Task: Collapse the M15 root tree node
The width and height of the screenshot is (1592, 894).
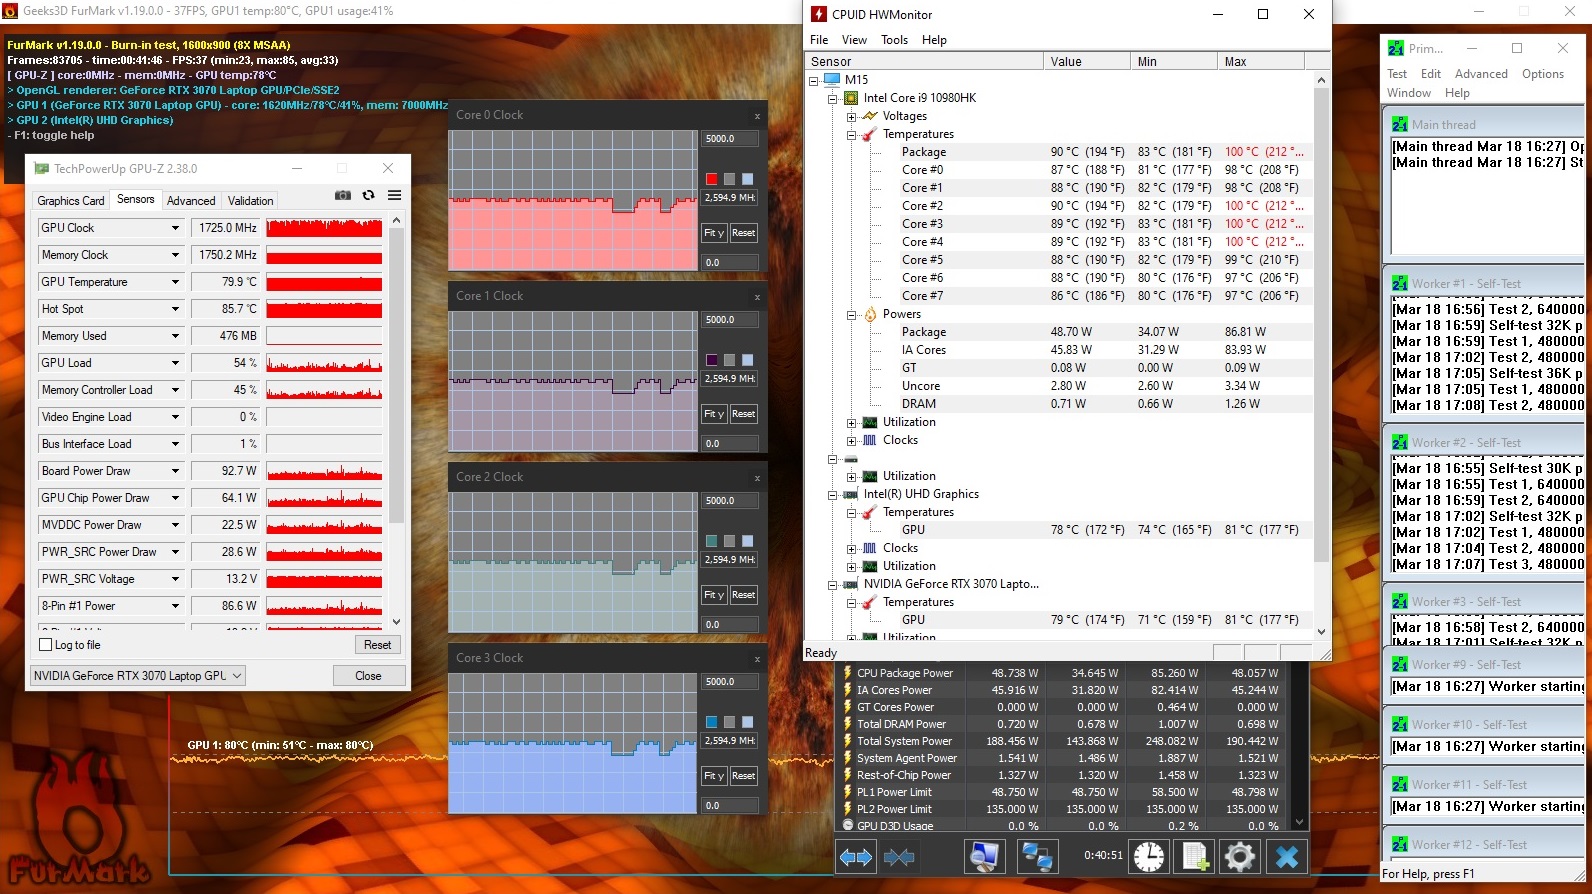Action: [x=813, y=80]
